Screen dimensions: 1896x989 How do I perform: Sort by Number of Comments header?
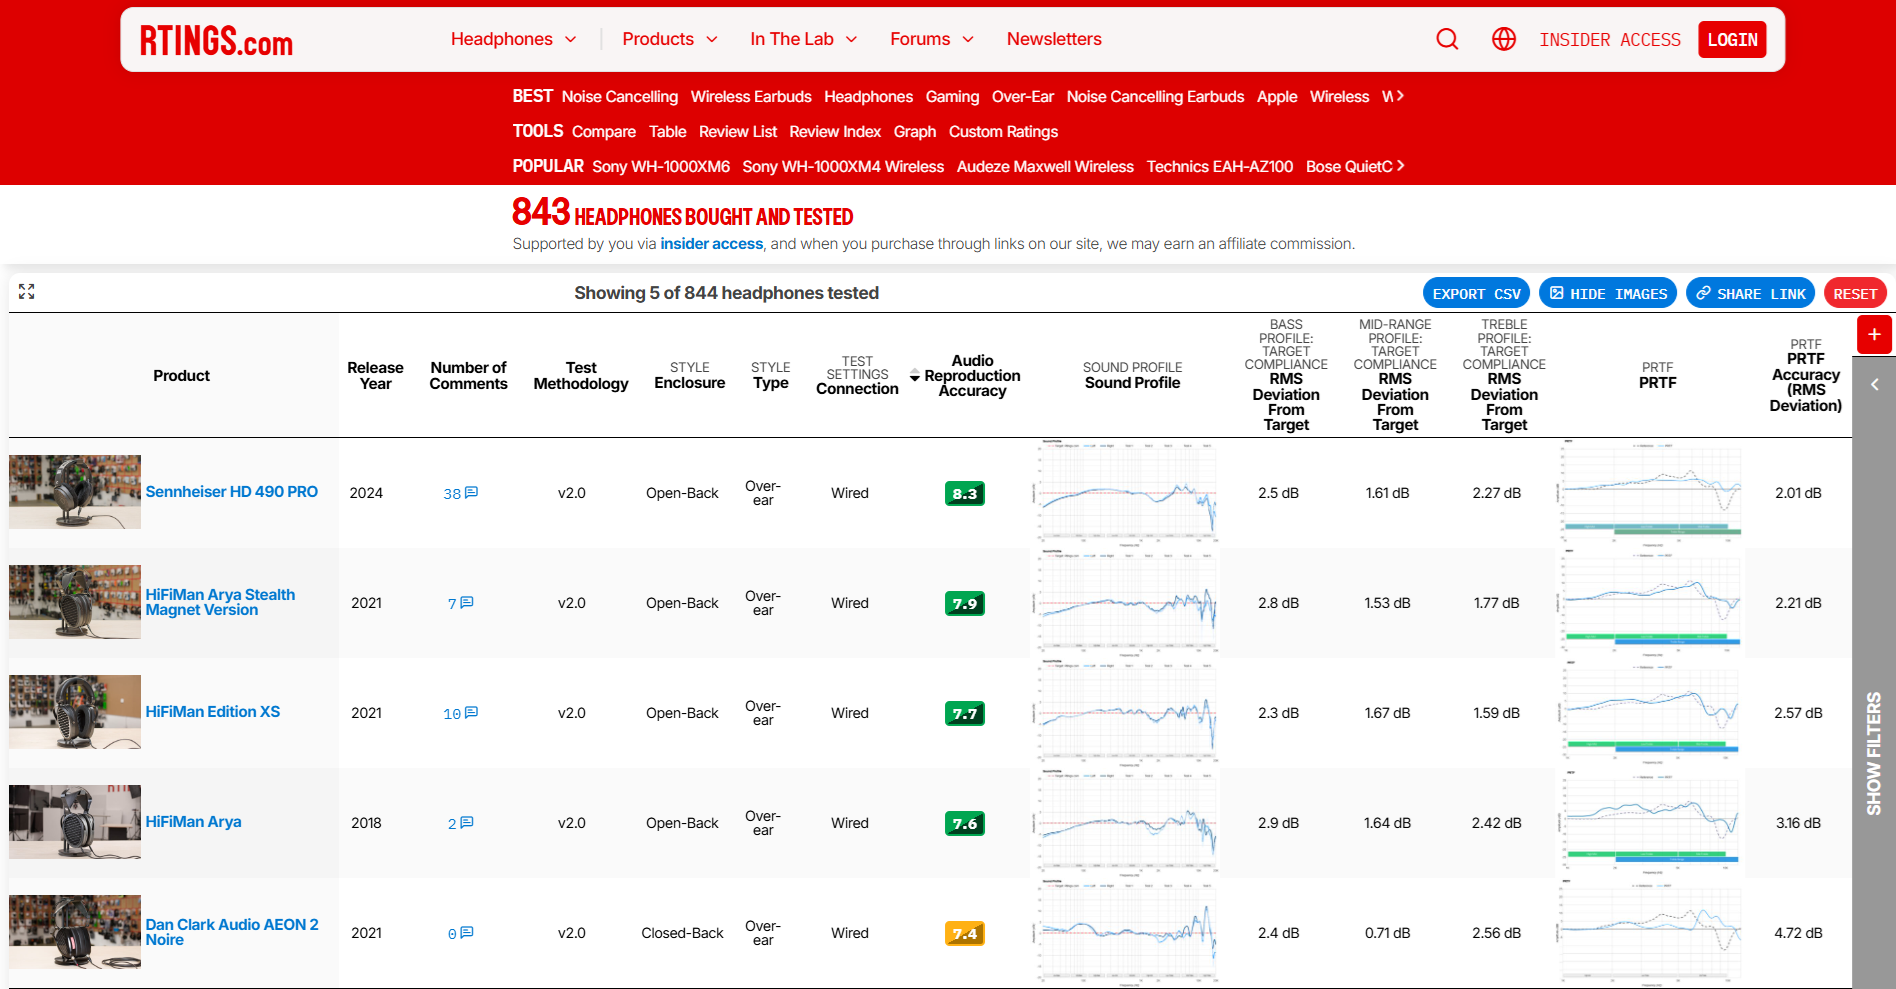[x=468, y=376]
